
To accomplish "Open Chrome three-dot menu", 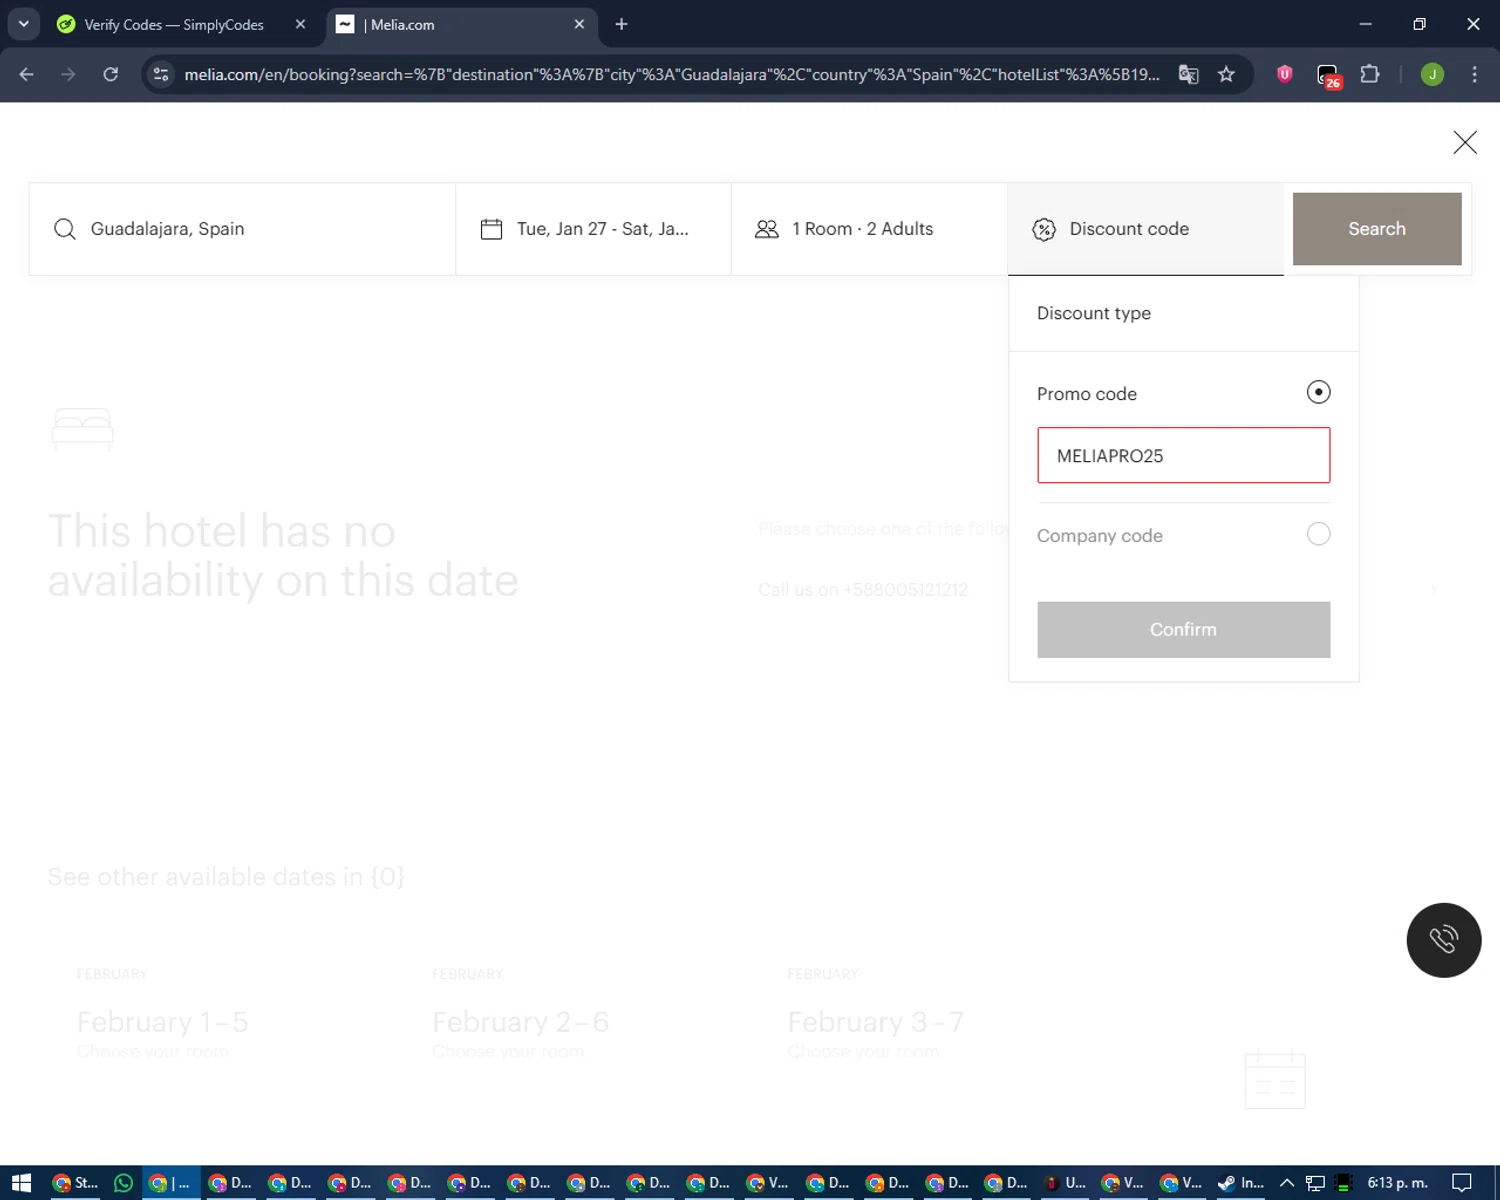I will (x=1474, y=74).
